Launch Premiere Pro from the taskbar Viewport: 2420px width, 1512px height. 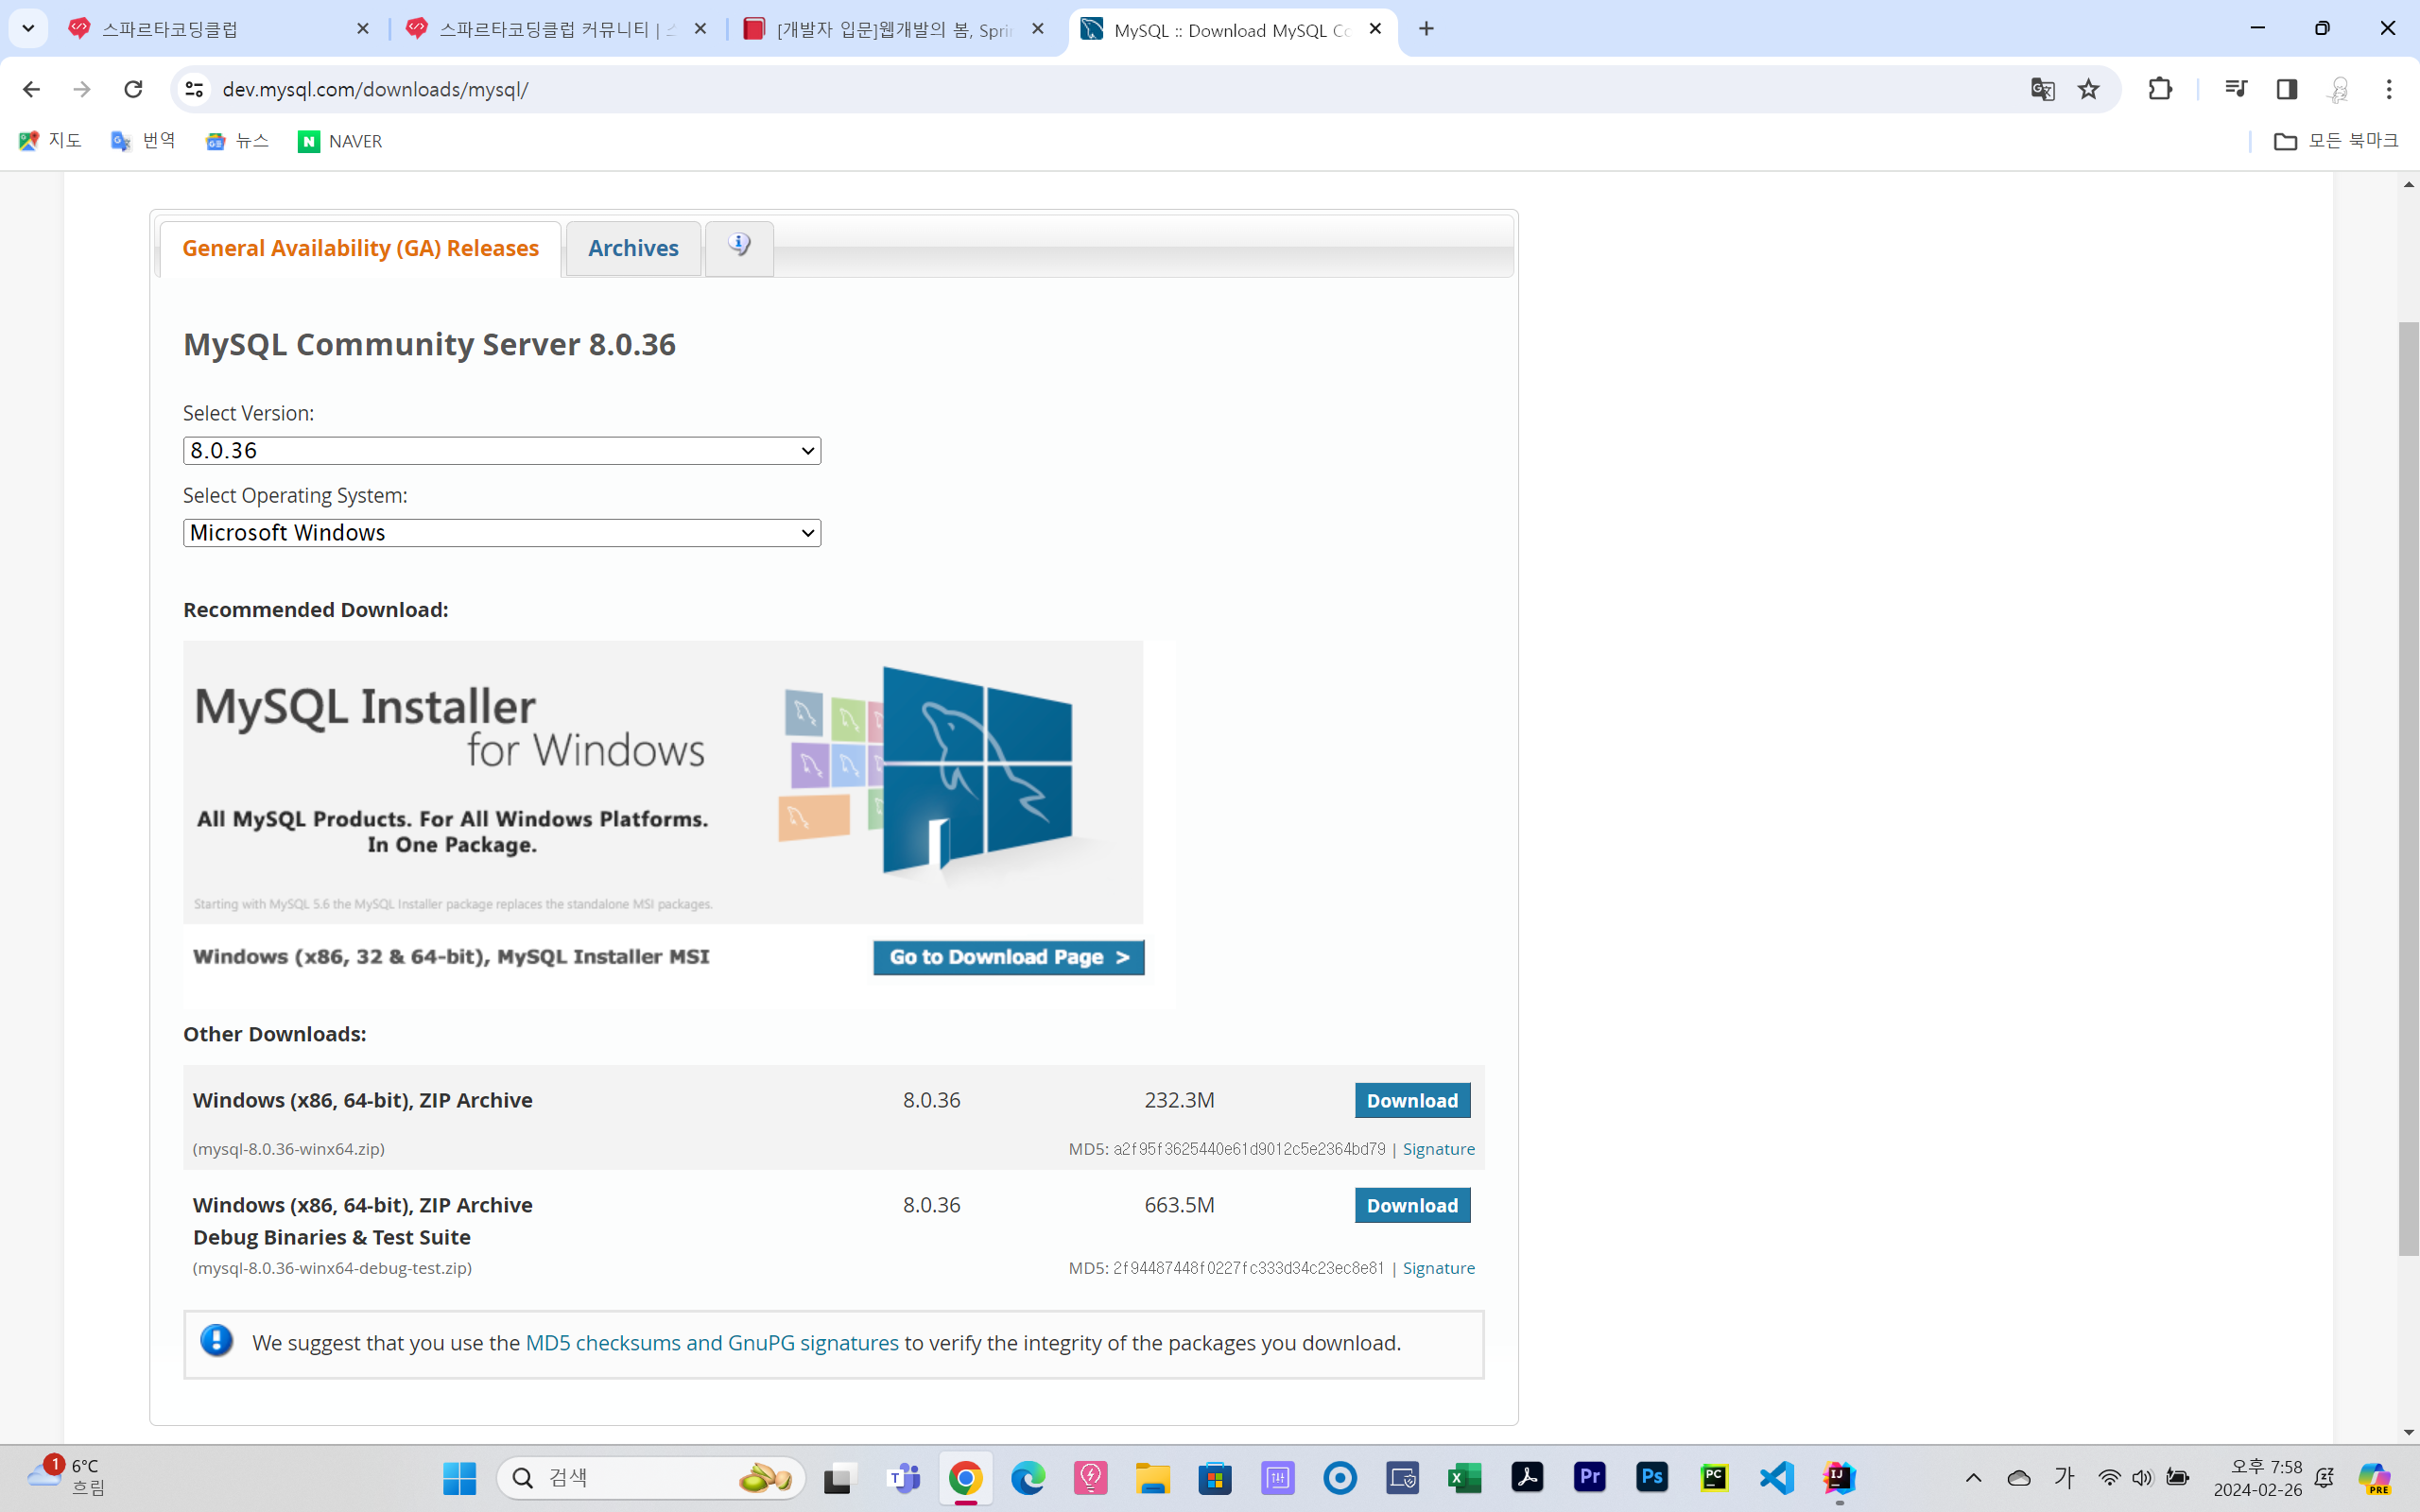point(1590,1477)
